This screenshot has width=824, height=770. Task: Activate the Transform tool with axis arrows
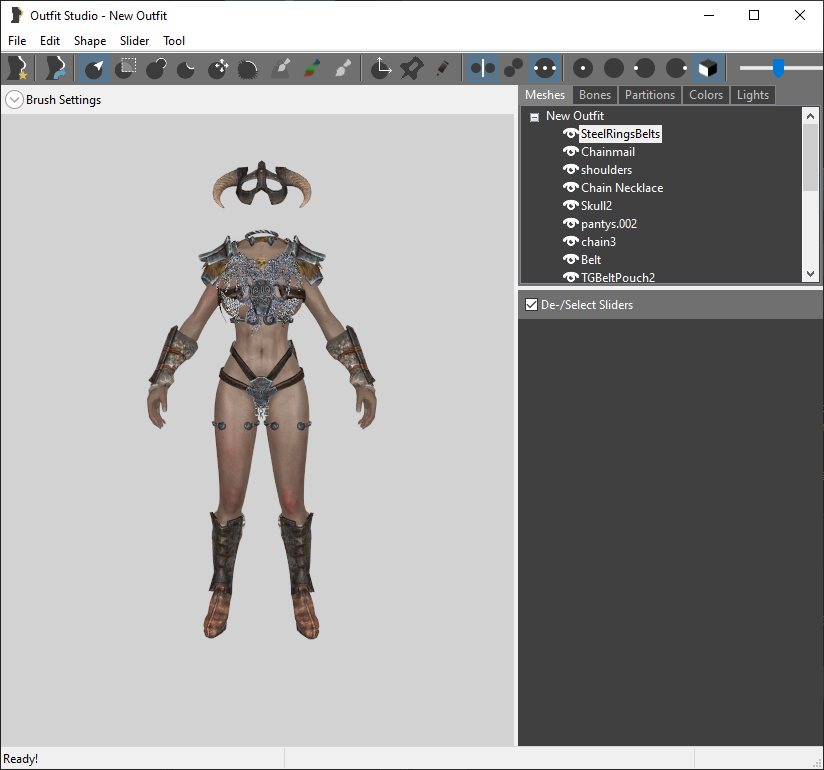[380, 68]
